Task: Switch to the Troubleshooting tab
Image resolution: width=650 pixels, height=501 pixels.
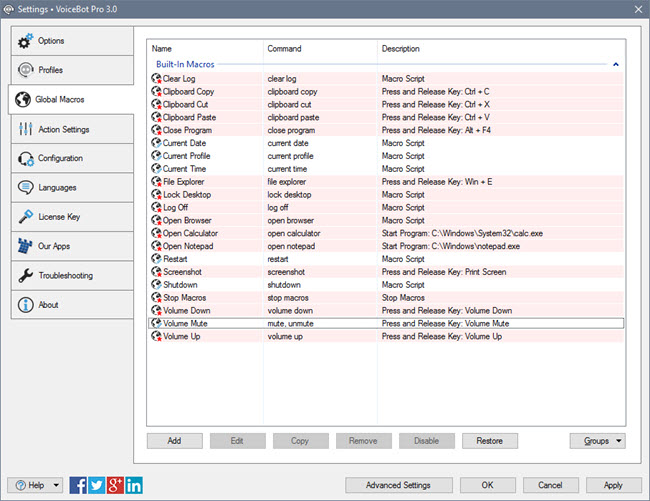Action: (72, 275)
